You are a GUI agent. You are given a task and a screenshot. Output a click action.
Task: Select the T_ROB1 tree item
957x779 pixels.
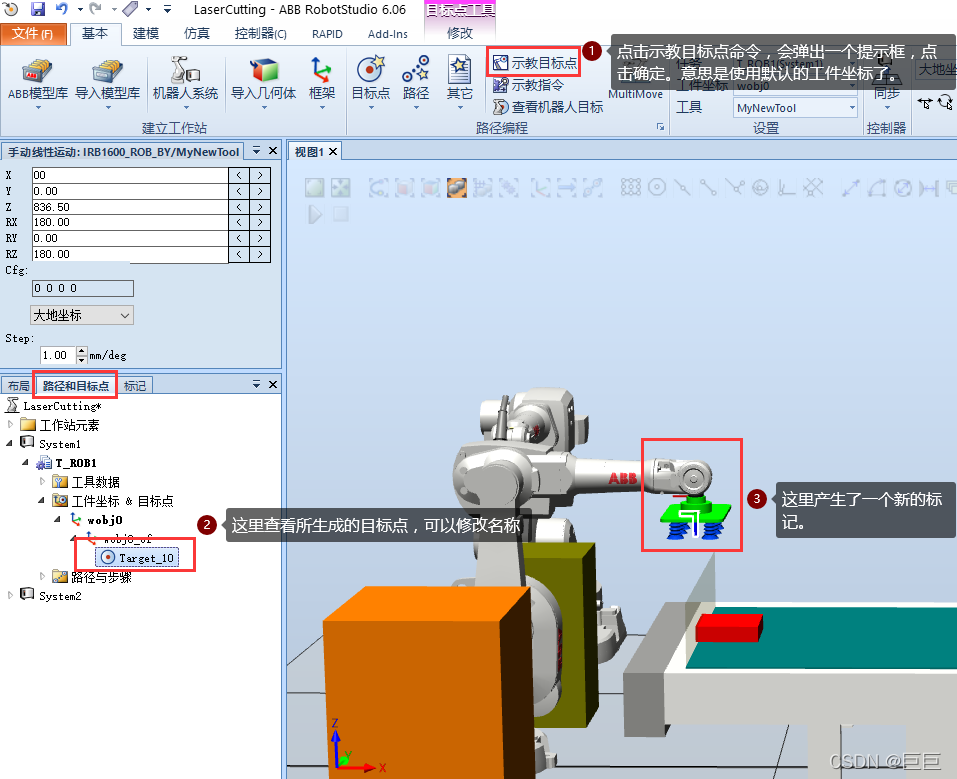tap(76, 463)
